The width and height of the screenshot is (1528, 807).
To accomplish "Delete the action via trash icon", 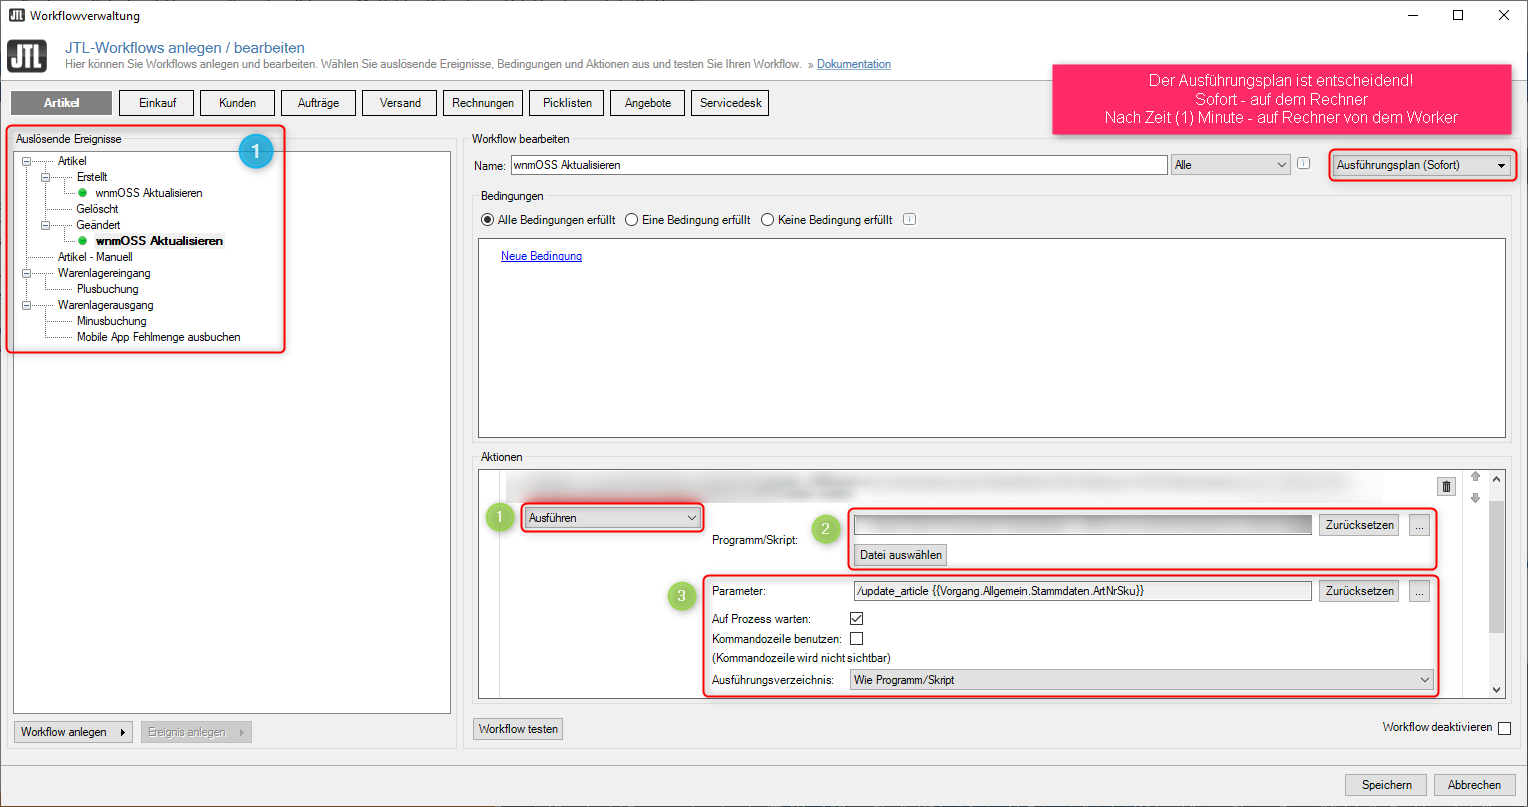I will coord(1446,486).
